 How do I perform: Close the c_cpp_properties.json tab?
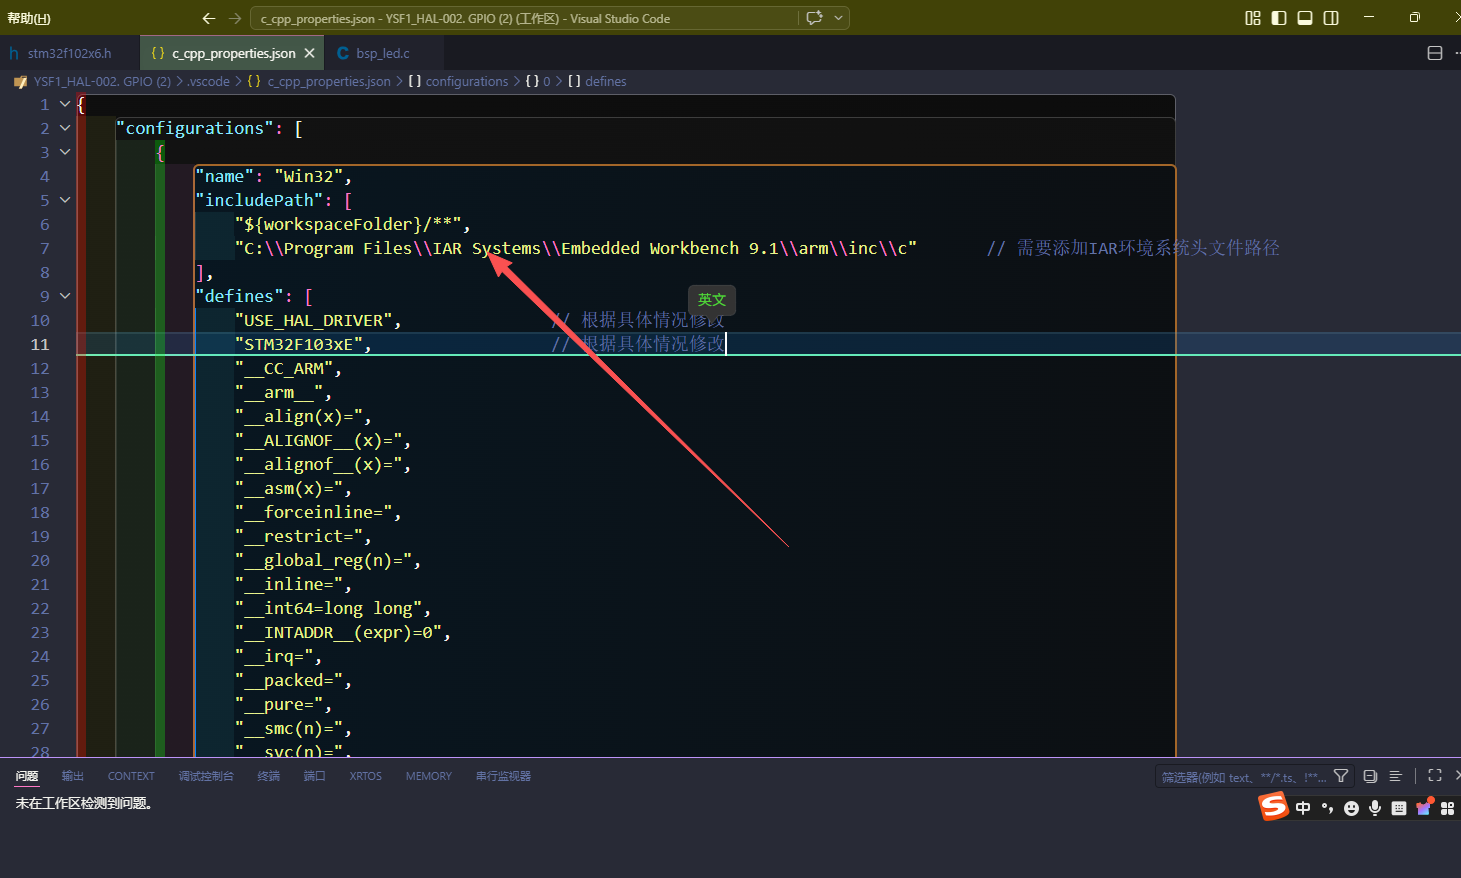[x=309, y=53]
